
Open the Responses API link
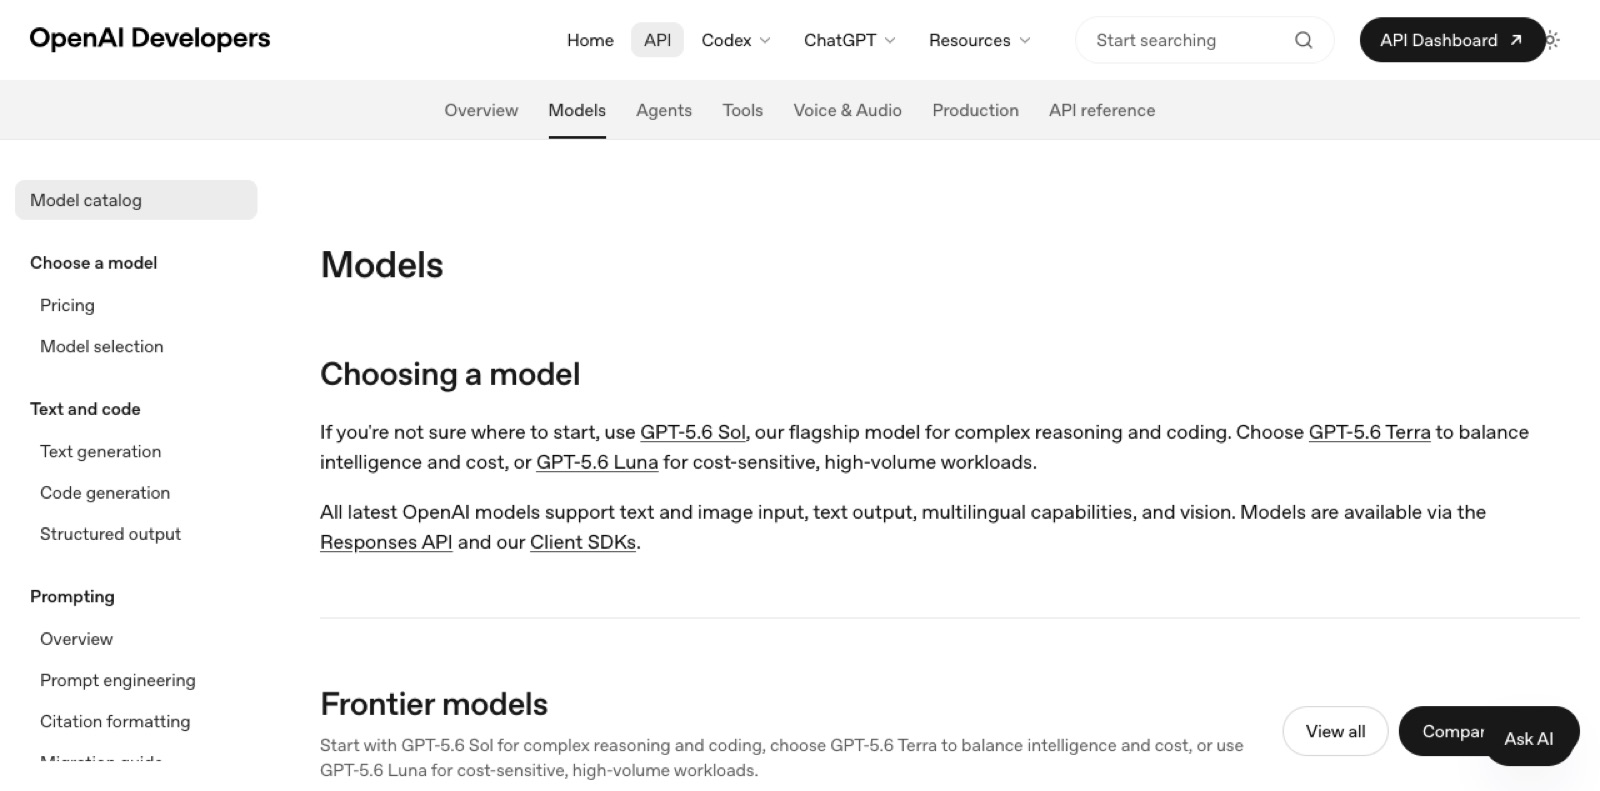click(386, 542)
